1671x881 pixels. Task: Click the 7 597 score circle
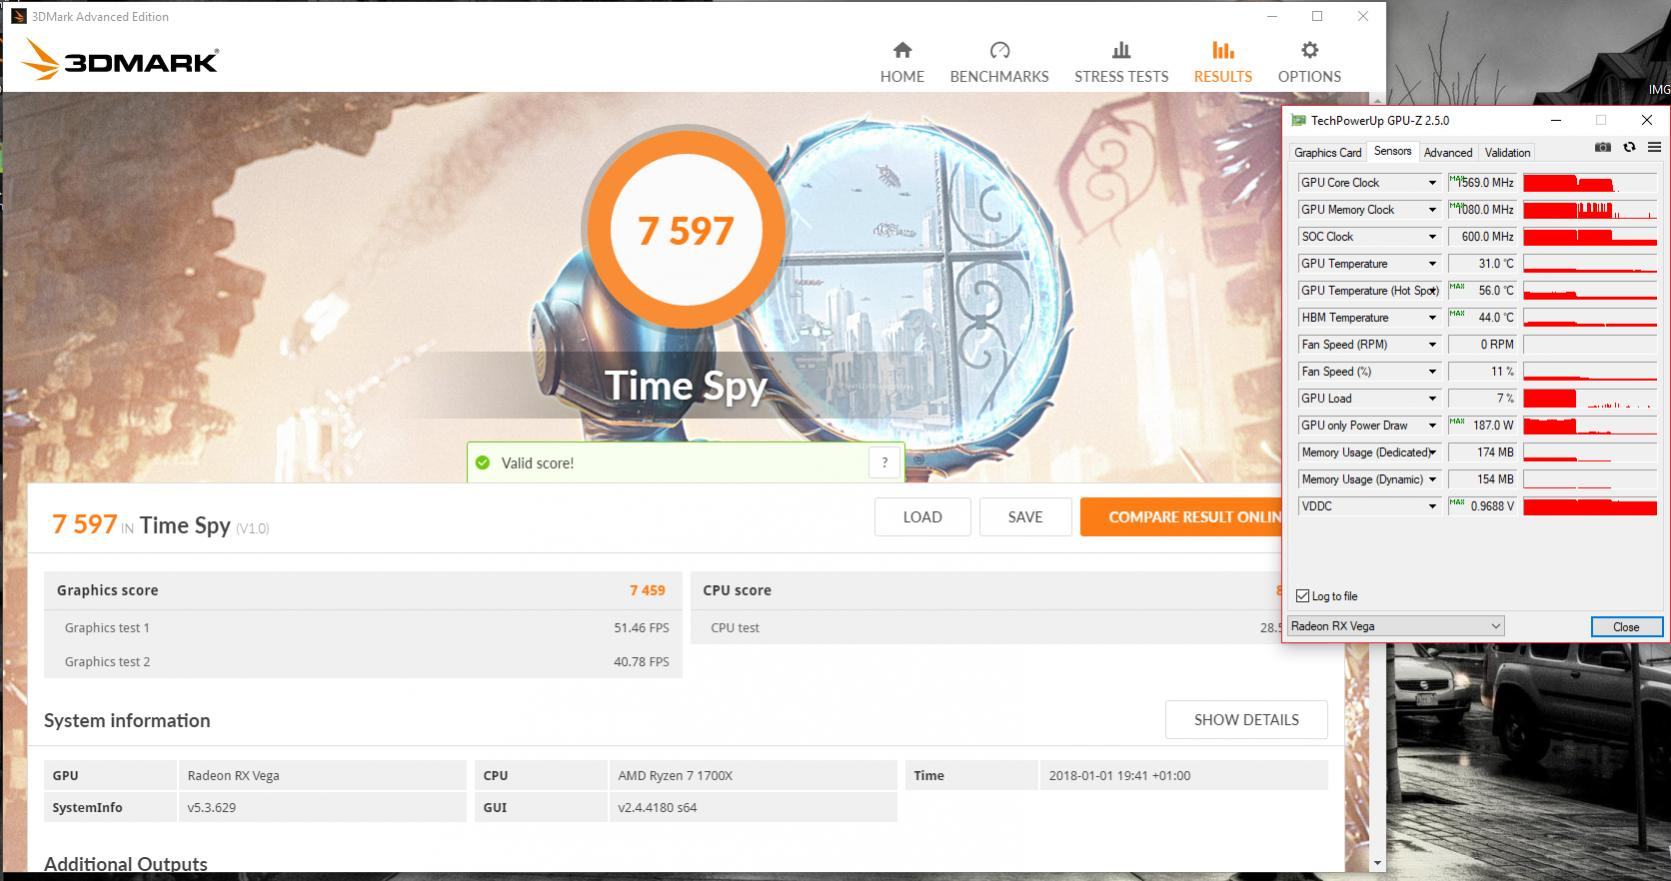pos(686,229)
